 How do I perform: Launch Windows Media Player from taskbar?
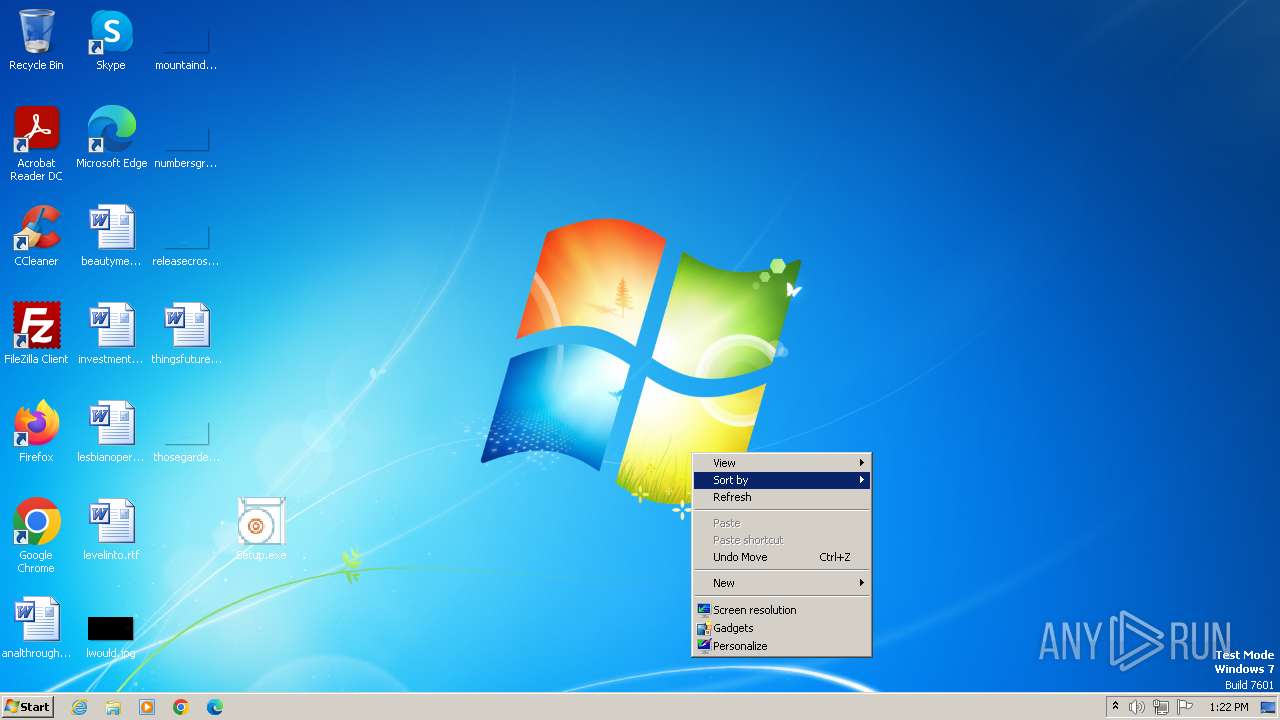(147, 707)
